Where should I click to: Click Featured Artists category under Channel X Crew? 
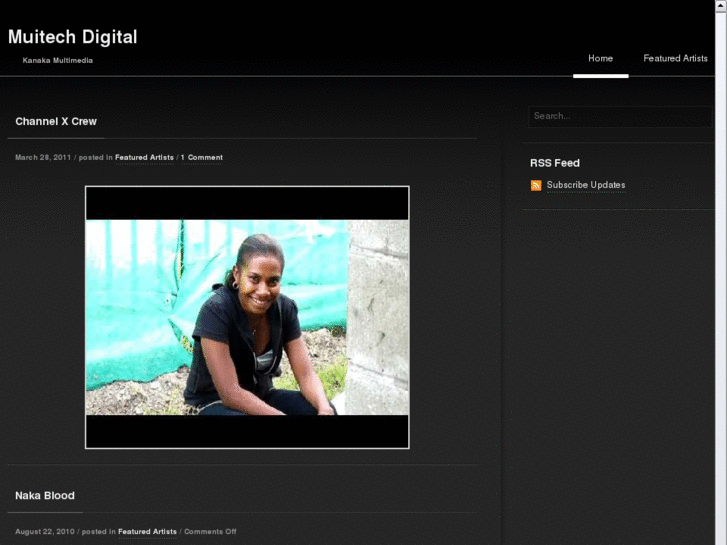(x=144, y=157)
